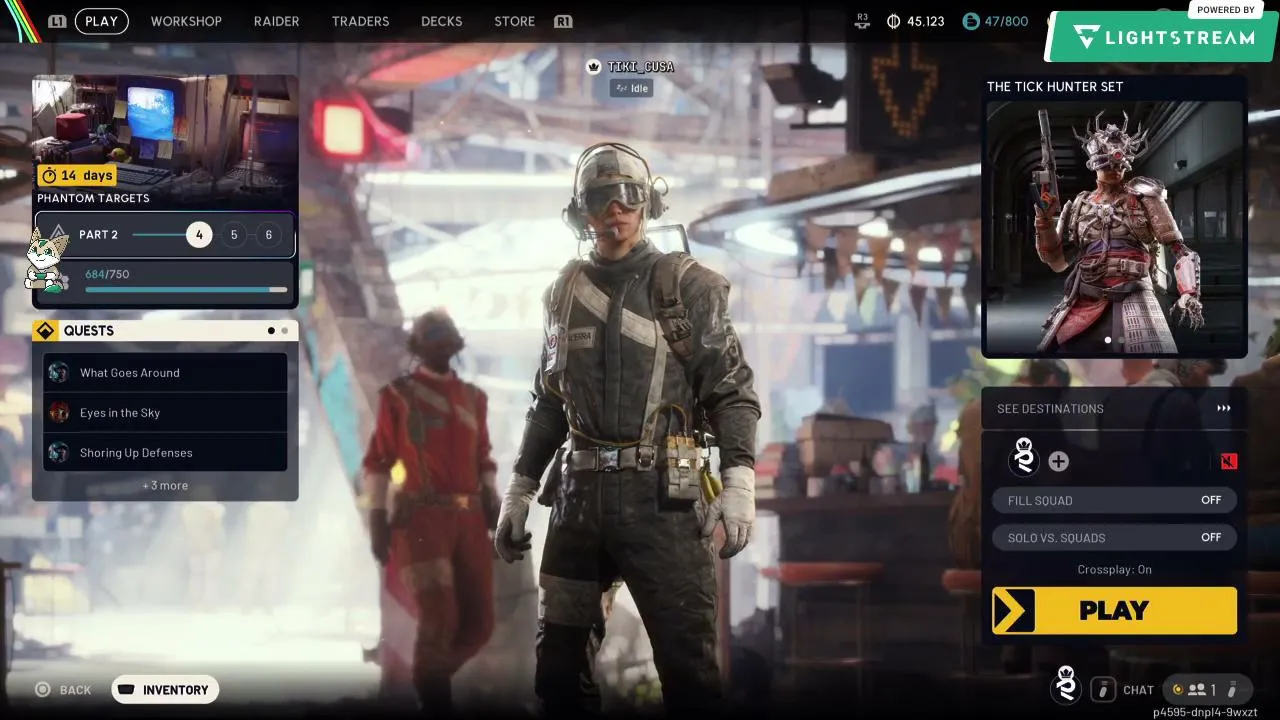The height and width of the screenshot is (720, 1280).
Task: Open the What Goes Around quest
Action: click(165, 373)
